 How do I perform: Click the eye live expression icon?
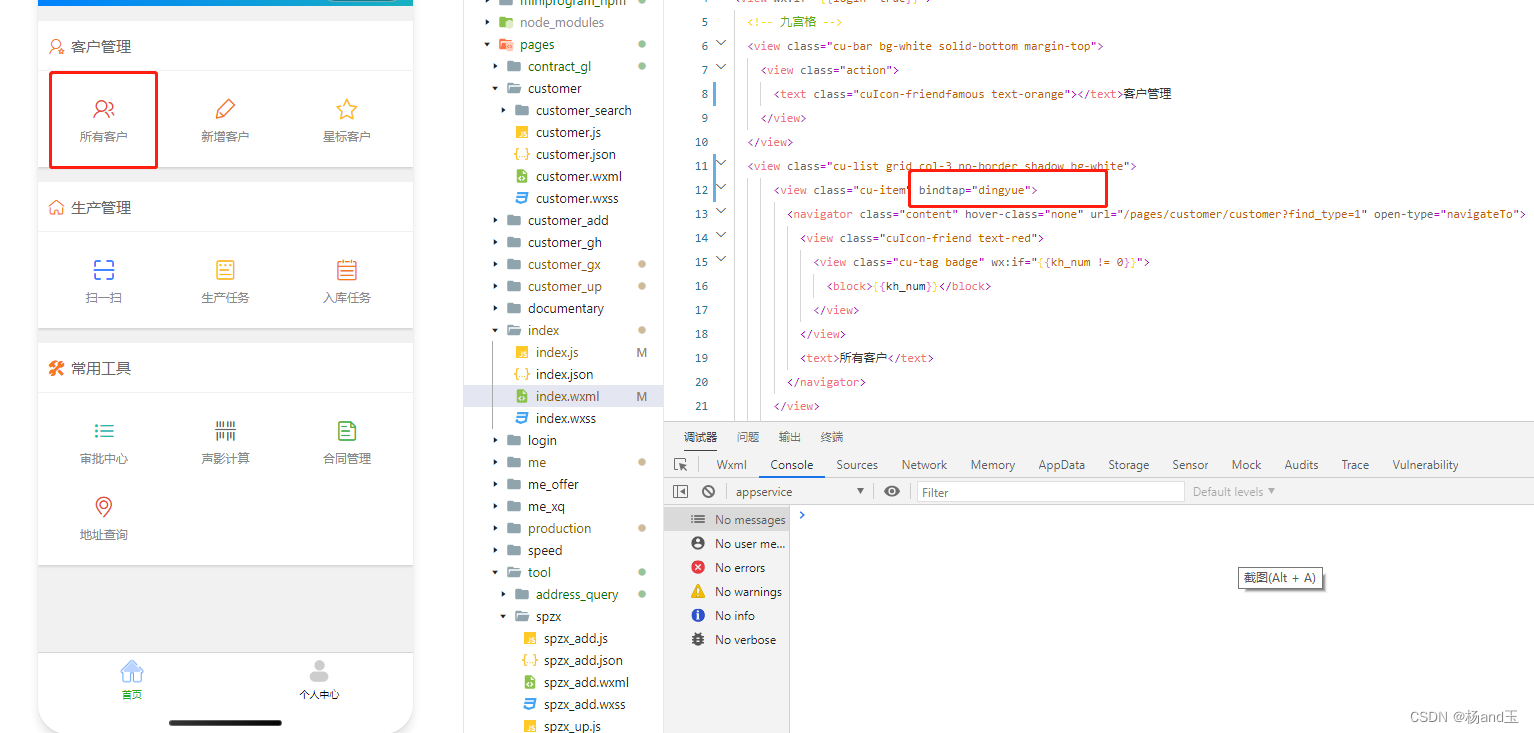pos(892,492)
